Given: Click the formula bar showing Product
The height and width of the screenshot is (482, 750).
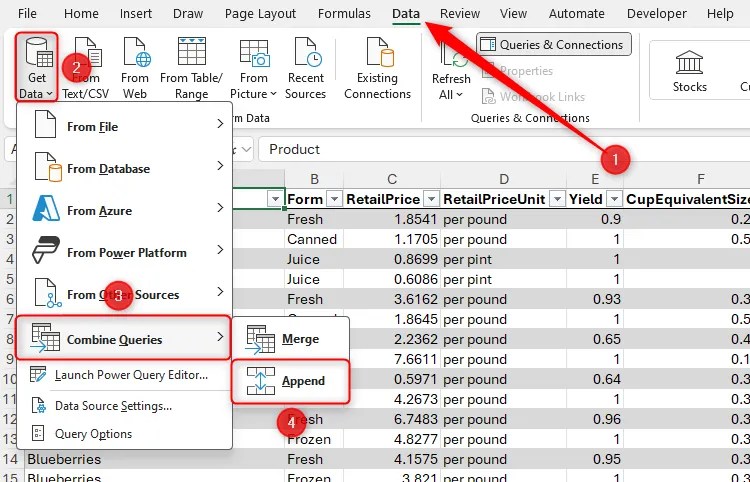Looking at the screenshot, I should (x=505, y=150).
